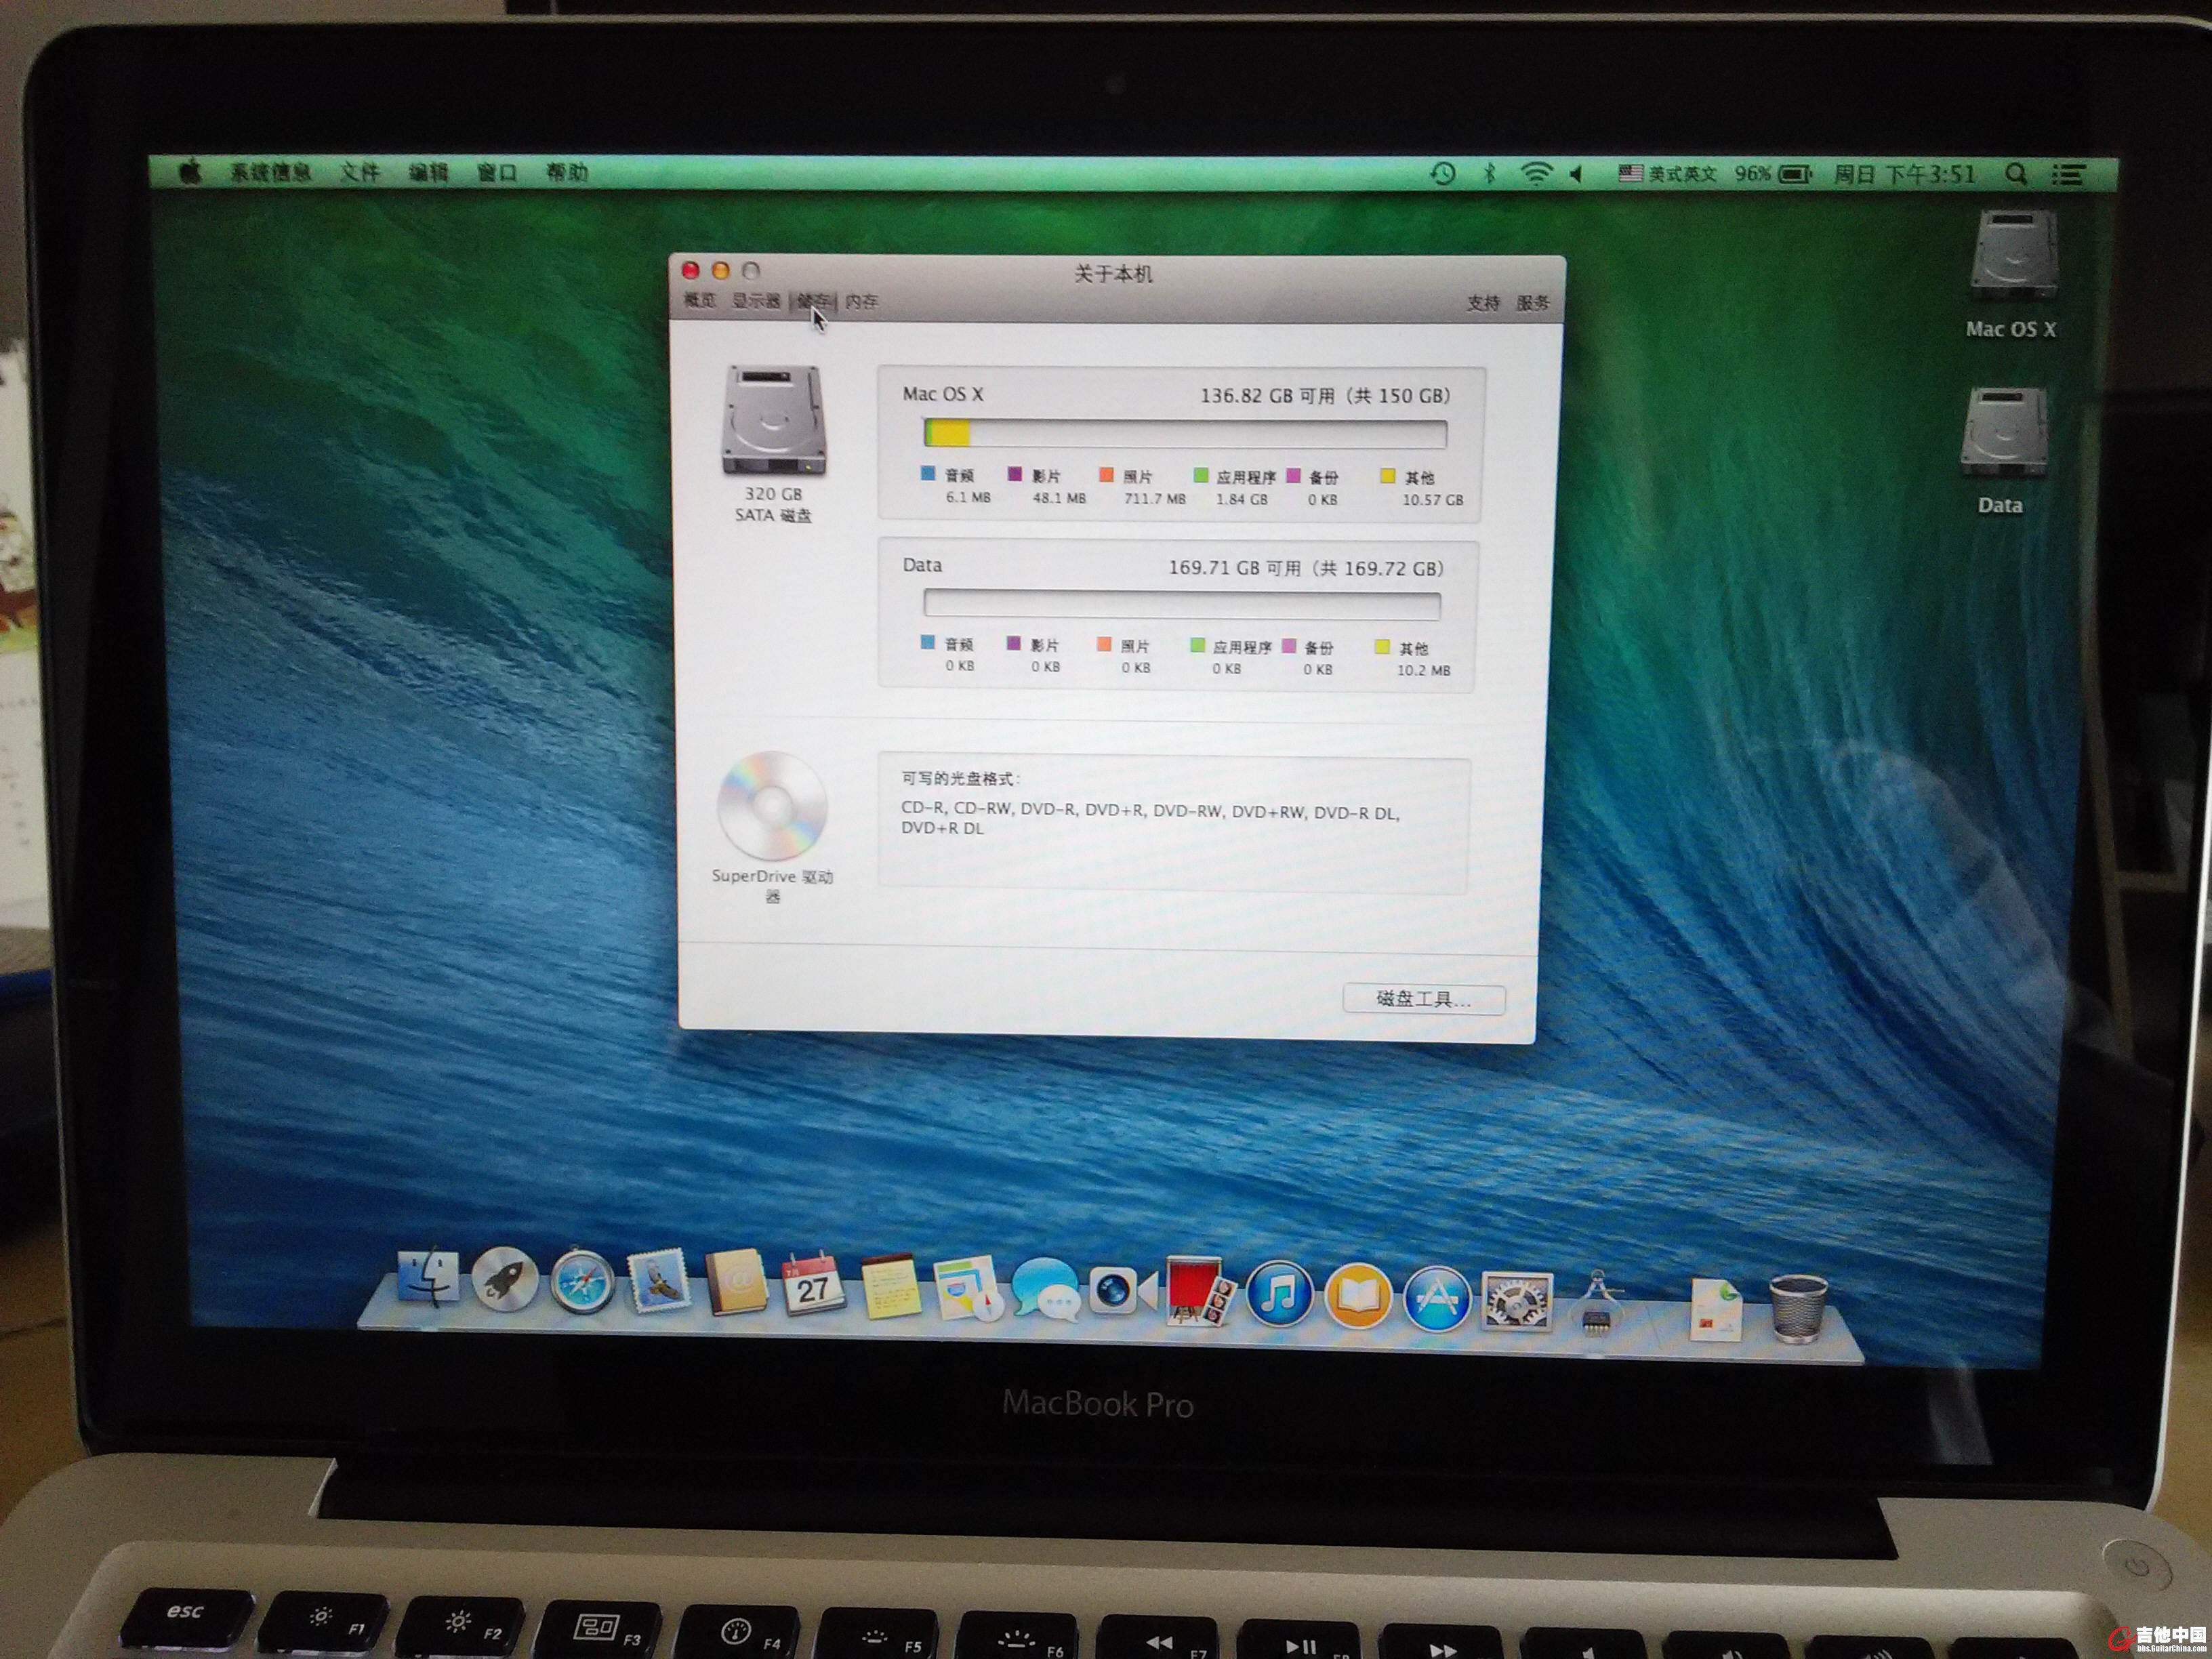Open FaceTime camera icon in dock
The height and width of the screenshot is (1659, 2212).
1122,1291
